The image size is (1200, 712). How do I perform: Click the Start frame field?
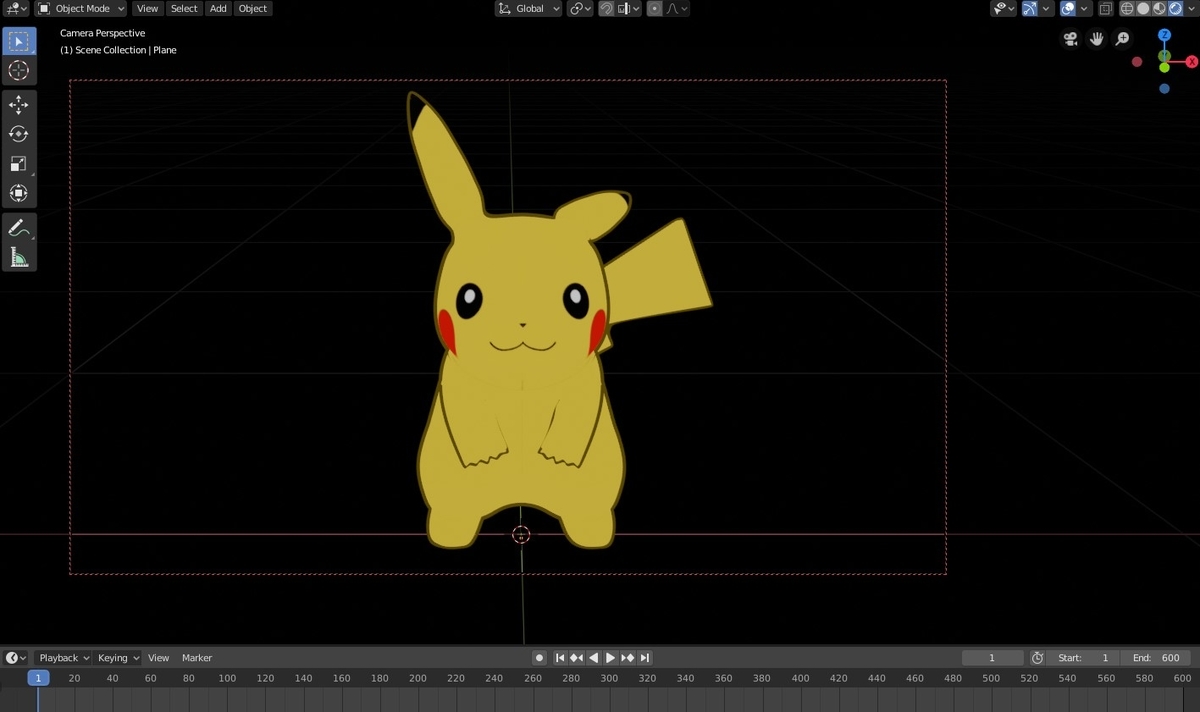pos(1084,658)
